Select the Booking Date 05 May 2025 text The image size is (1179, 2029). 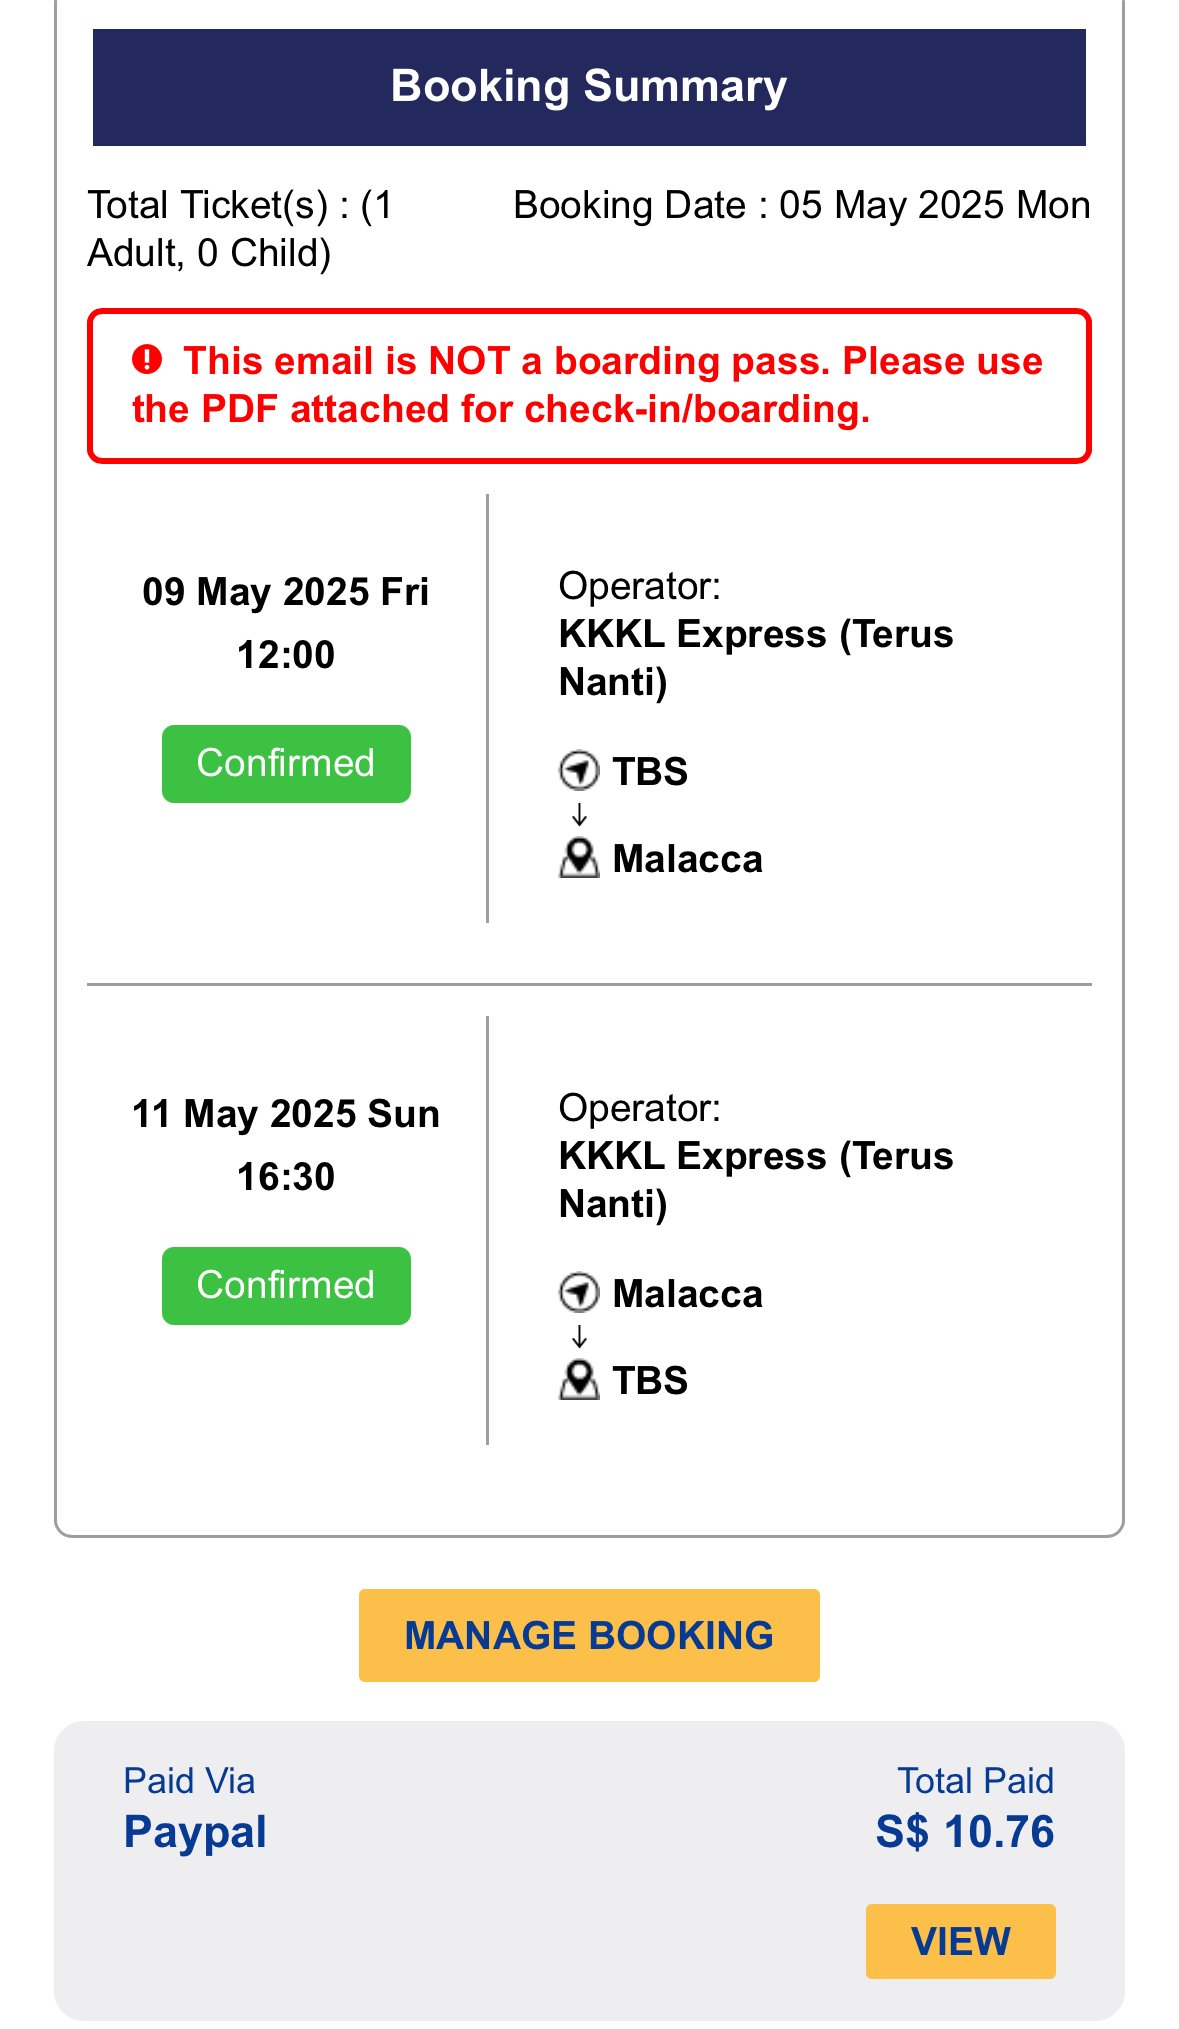pyautogui.click(x=801, y=205)
